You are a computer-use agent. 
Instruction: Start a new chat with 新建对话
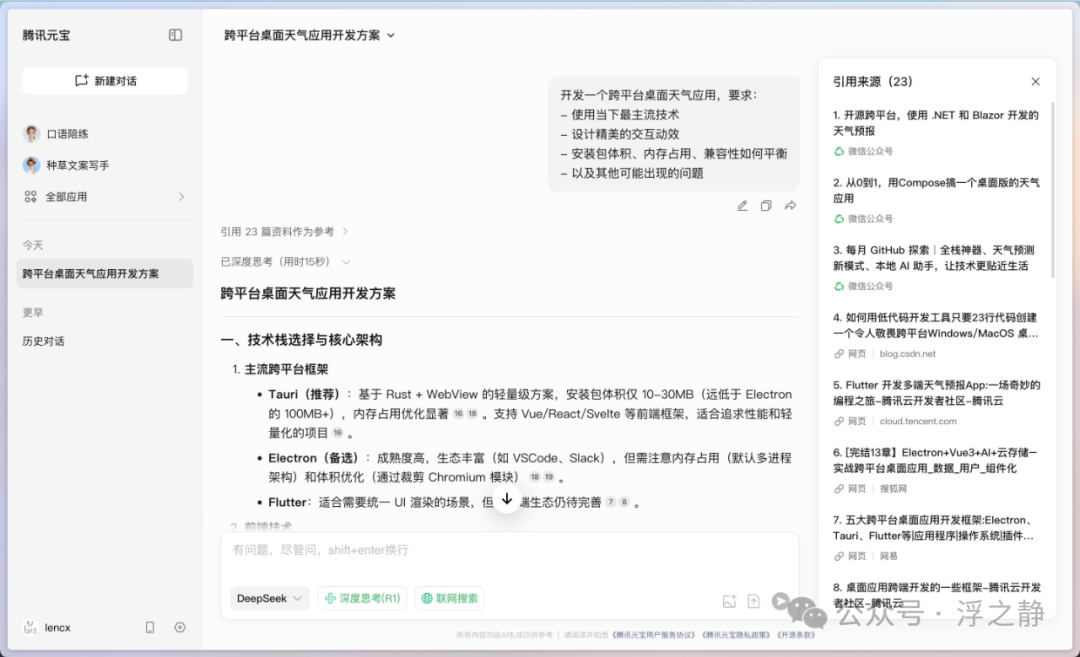pyautogui.click(x=105, y=81)
